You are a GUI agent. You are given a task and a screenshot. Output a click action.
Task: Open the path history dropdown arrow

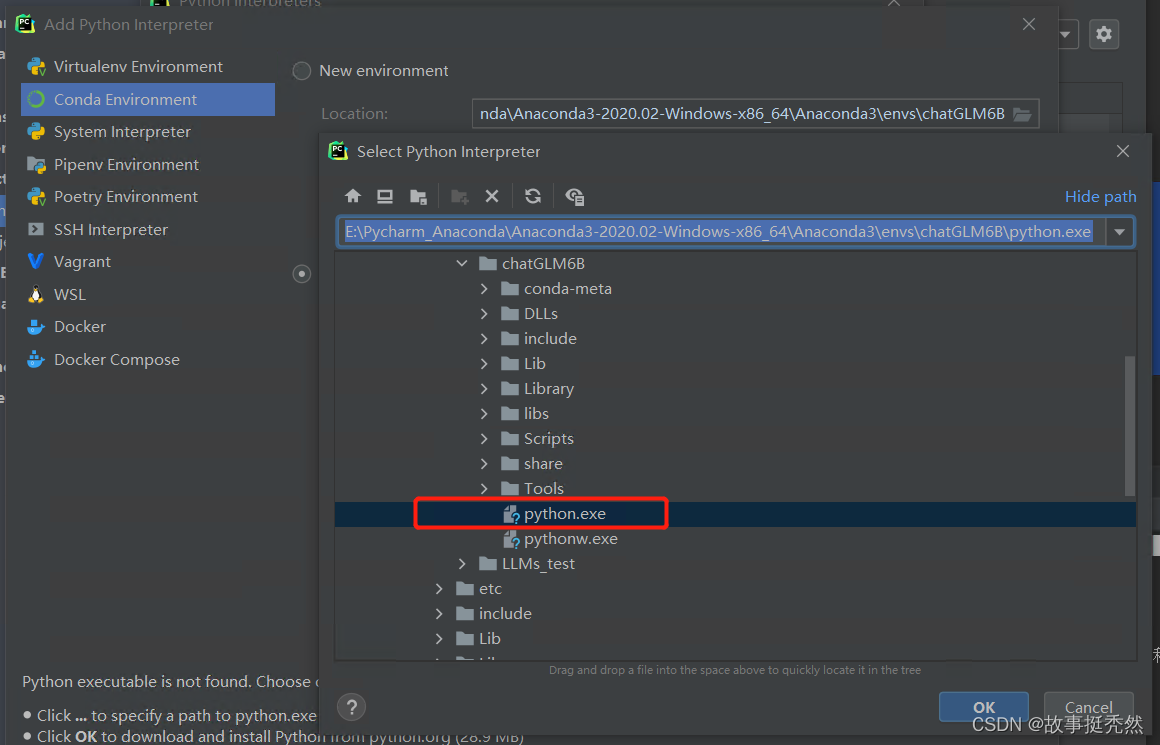1119,232
